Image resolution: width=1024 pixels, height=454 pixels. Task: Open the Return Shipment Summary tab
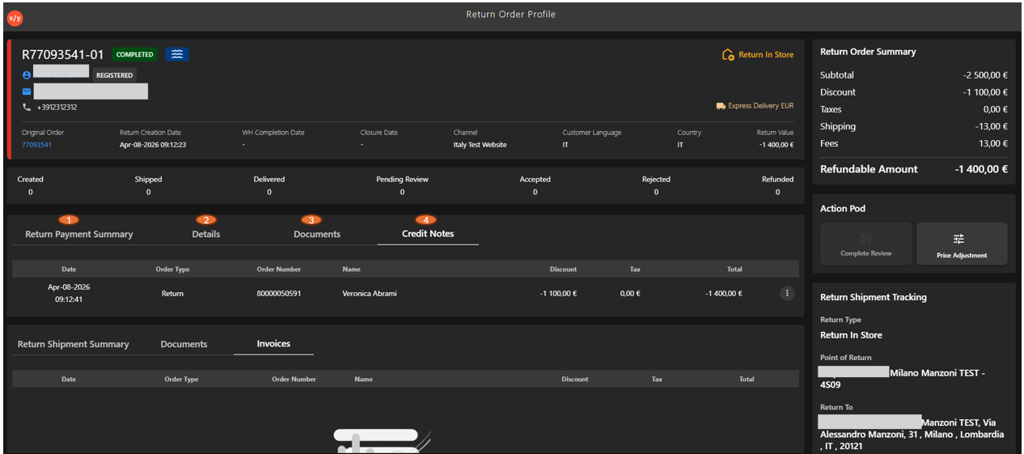[73, 344]
